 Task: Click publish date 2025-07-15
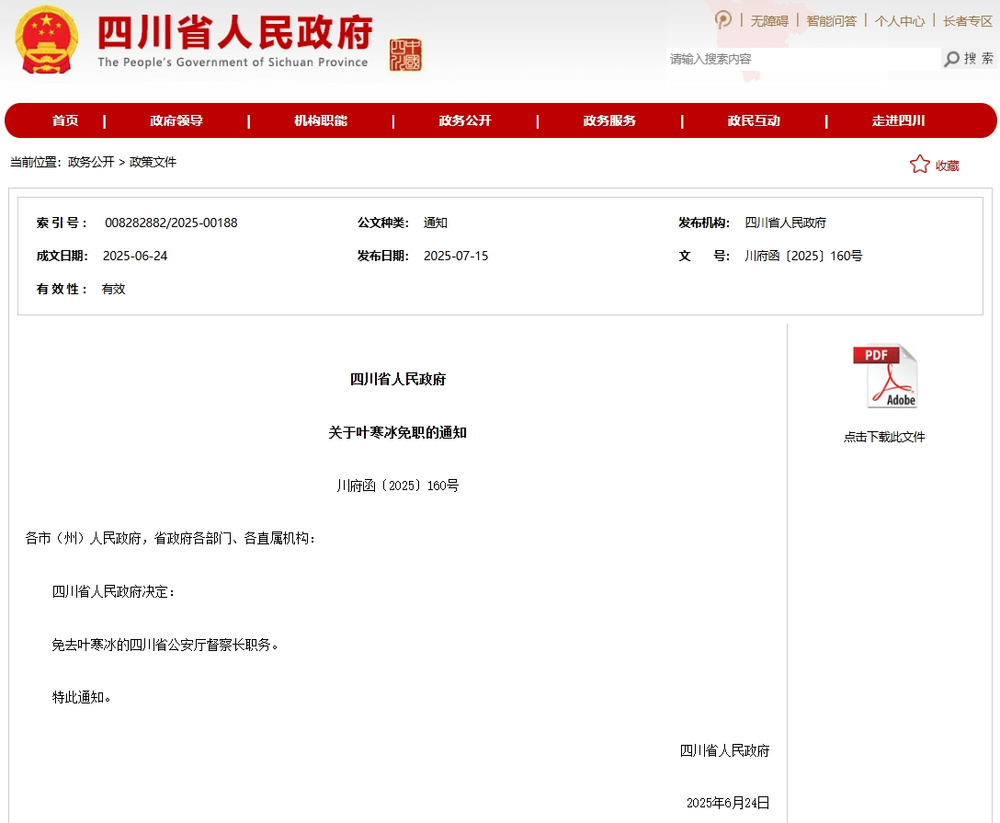click(x=456, y=256)
